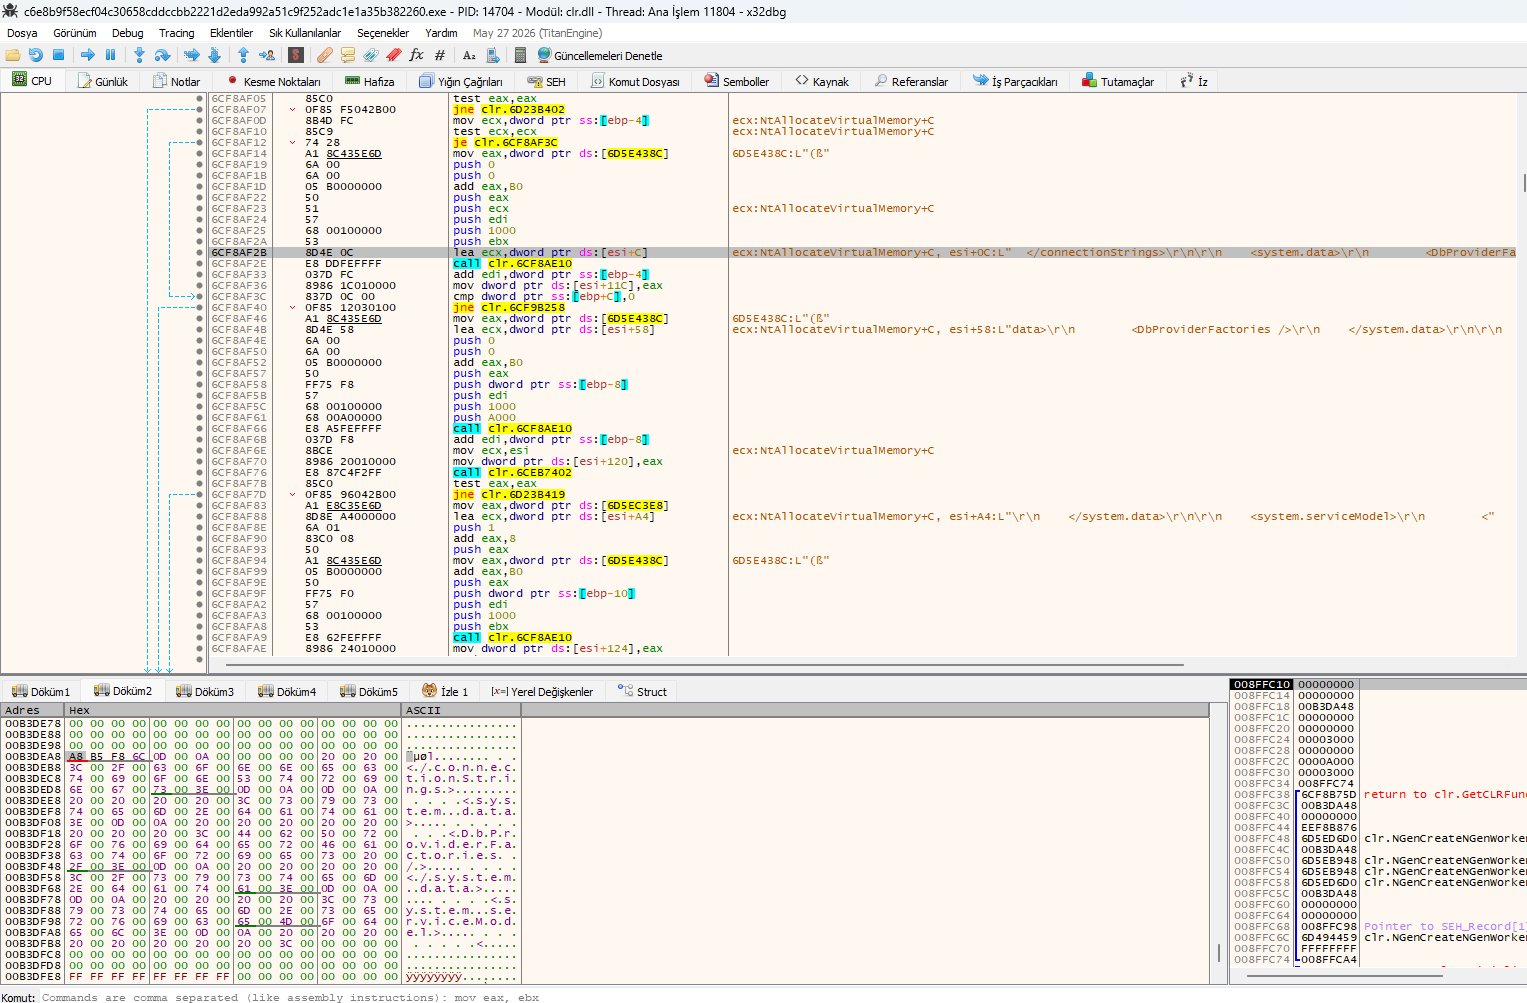Open the İş Parçacıkları tab
This screenshot has height=1003, width=1527.
click(x=1015, y=82)
